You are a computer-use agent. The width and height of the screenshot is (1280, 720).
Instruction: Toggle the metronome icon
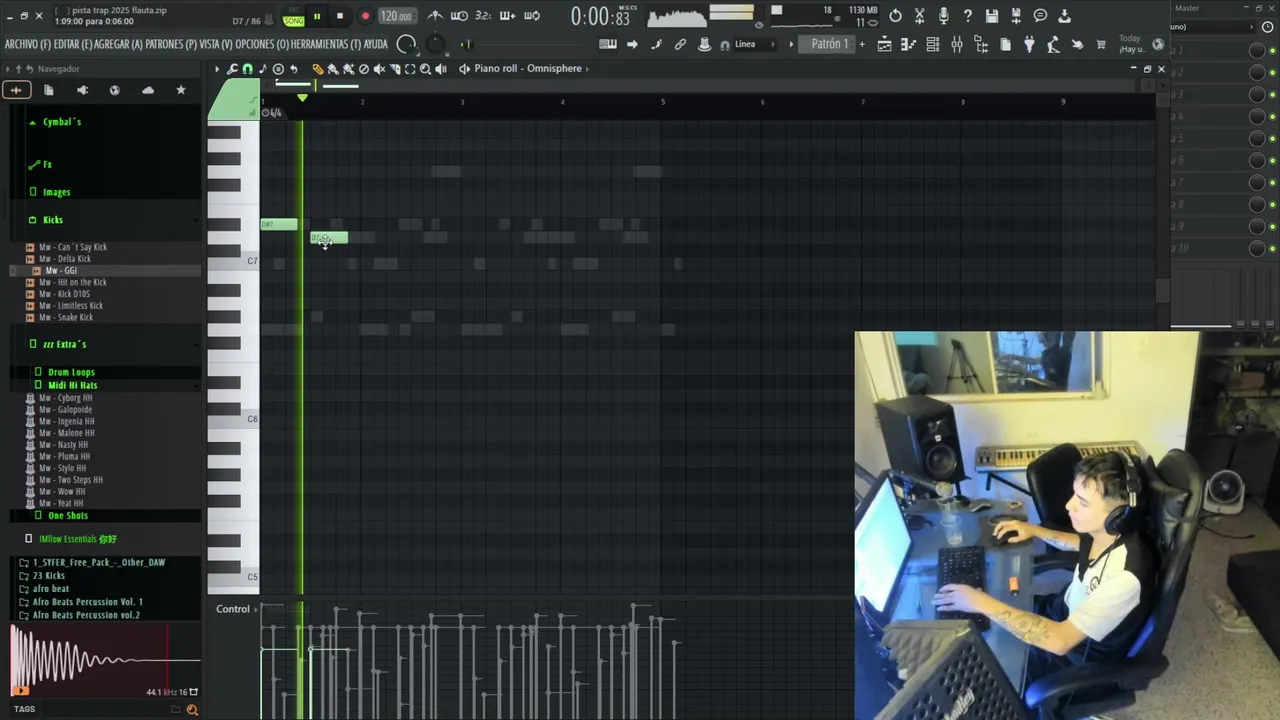click(435, 15)
